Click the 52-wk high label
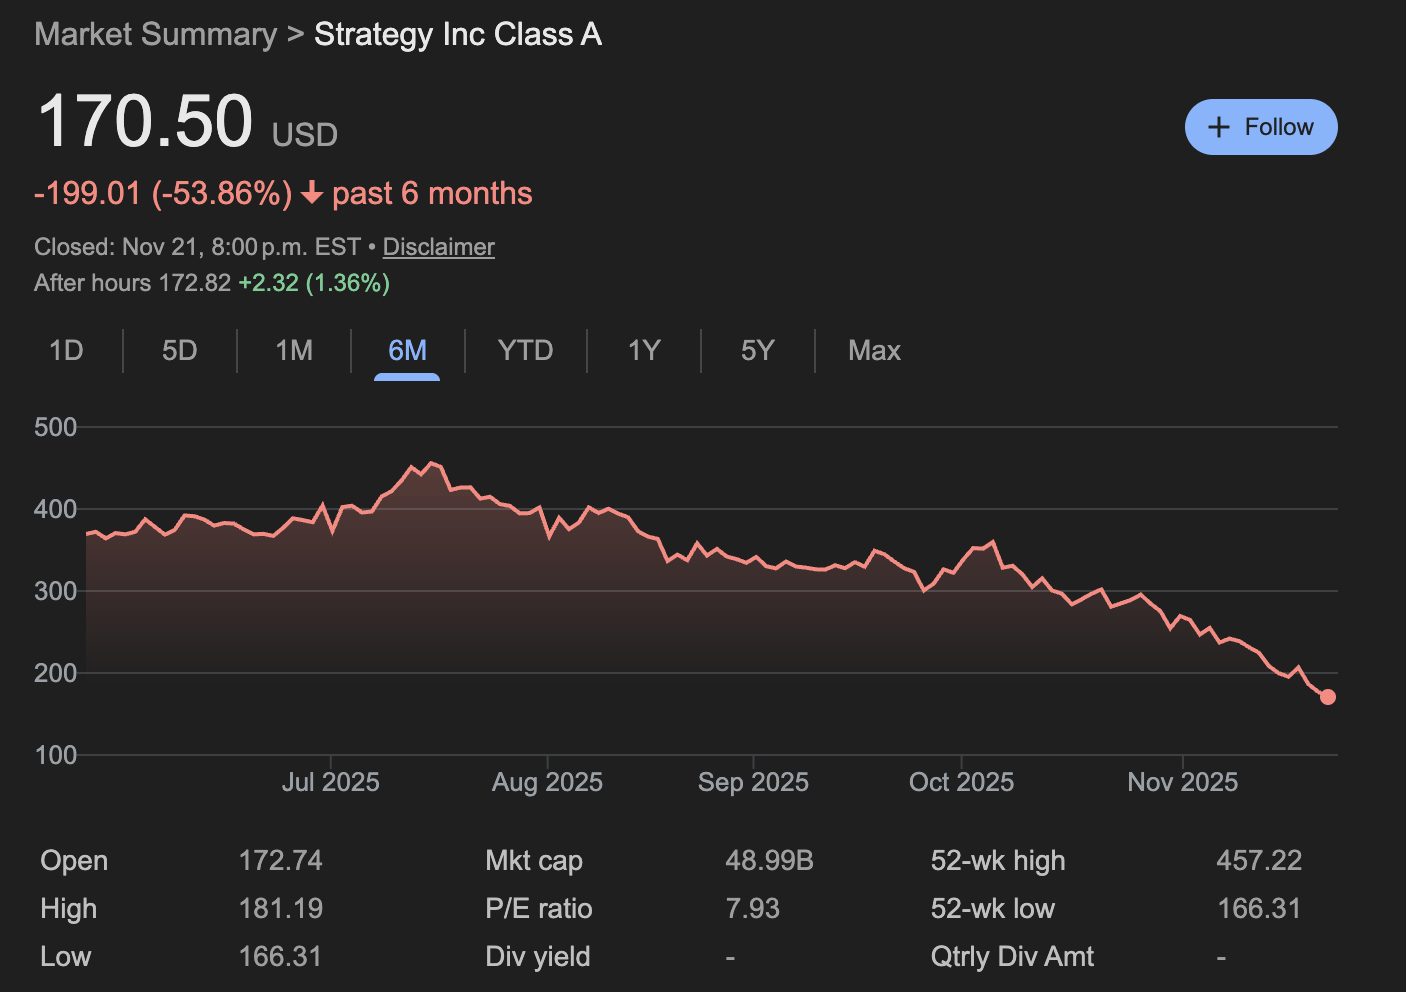This screenshot has height=992, width=1406. click(998, 861)
